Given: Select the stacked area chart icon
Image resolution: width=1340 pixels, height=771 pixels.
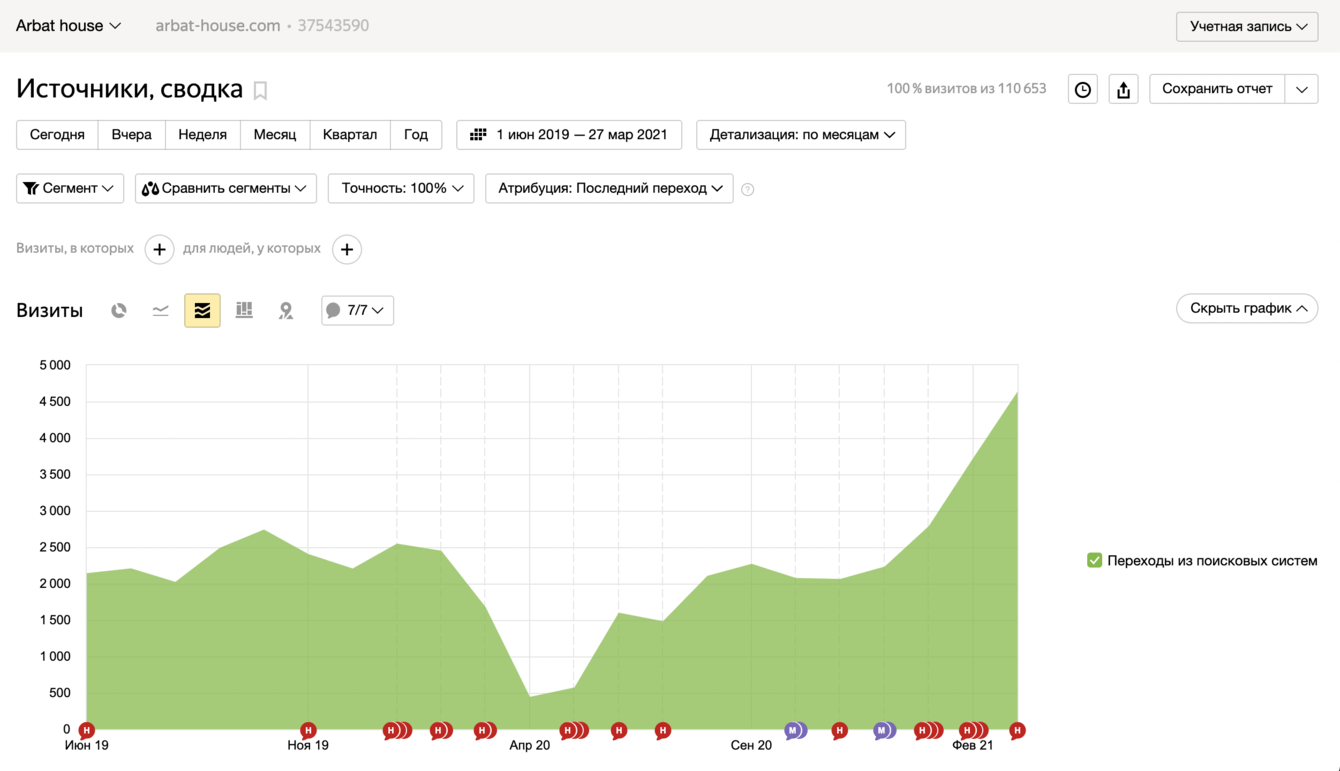Looking at the screenshot, I should point(202,310).
